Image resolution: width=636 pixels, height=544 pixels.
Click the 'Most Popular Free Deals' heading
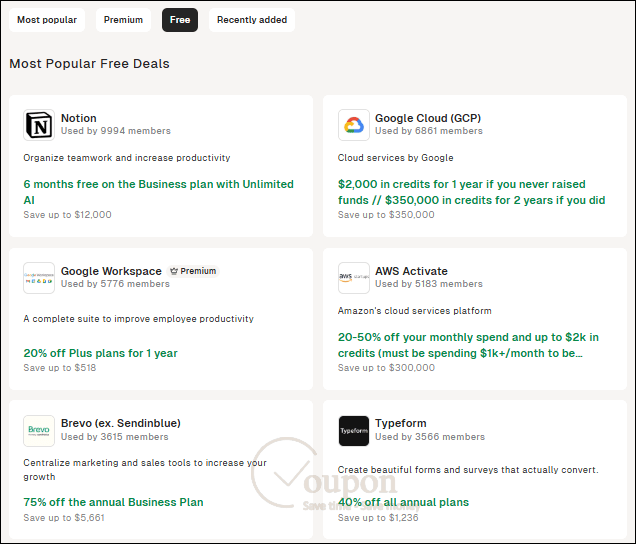pos(89,64)
